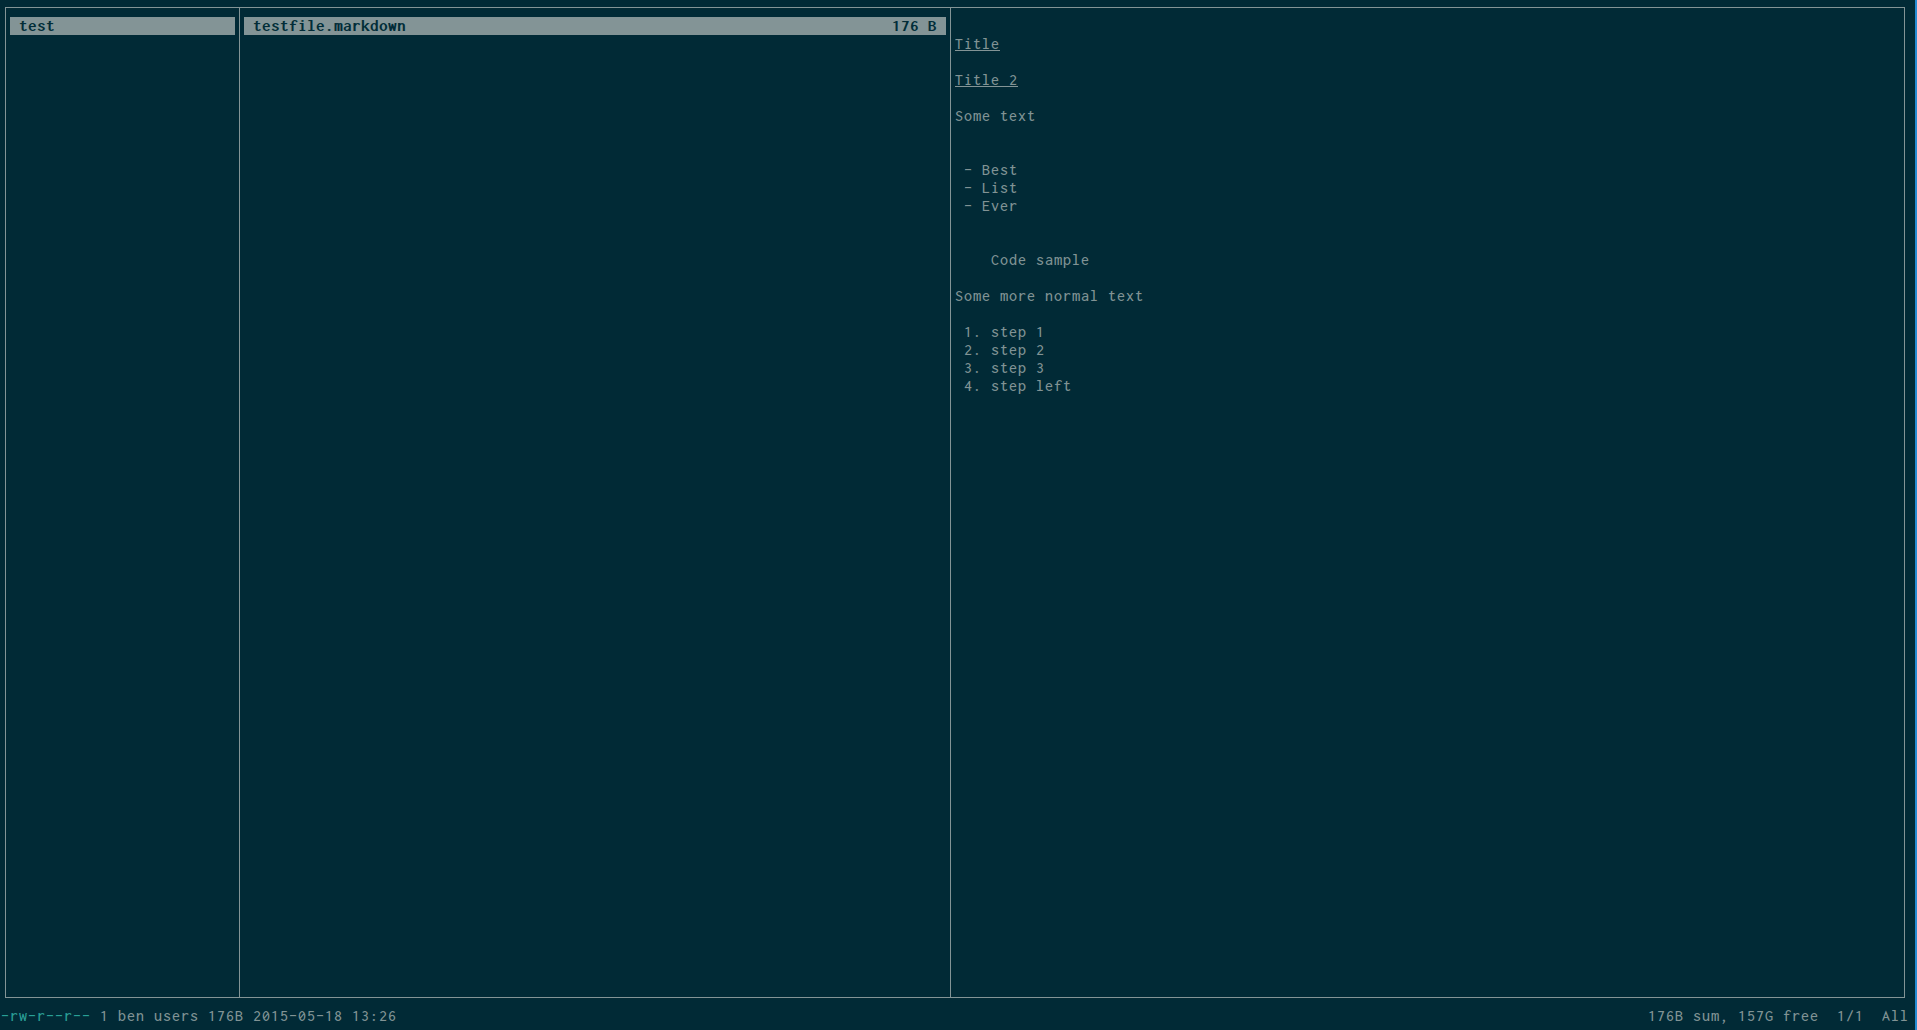The image size is (1917, 1030).
Task: Select testfile.markdown in the file list
Action: point(594,26)
